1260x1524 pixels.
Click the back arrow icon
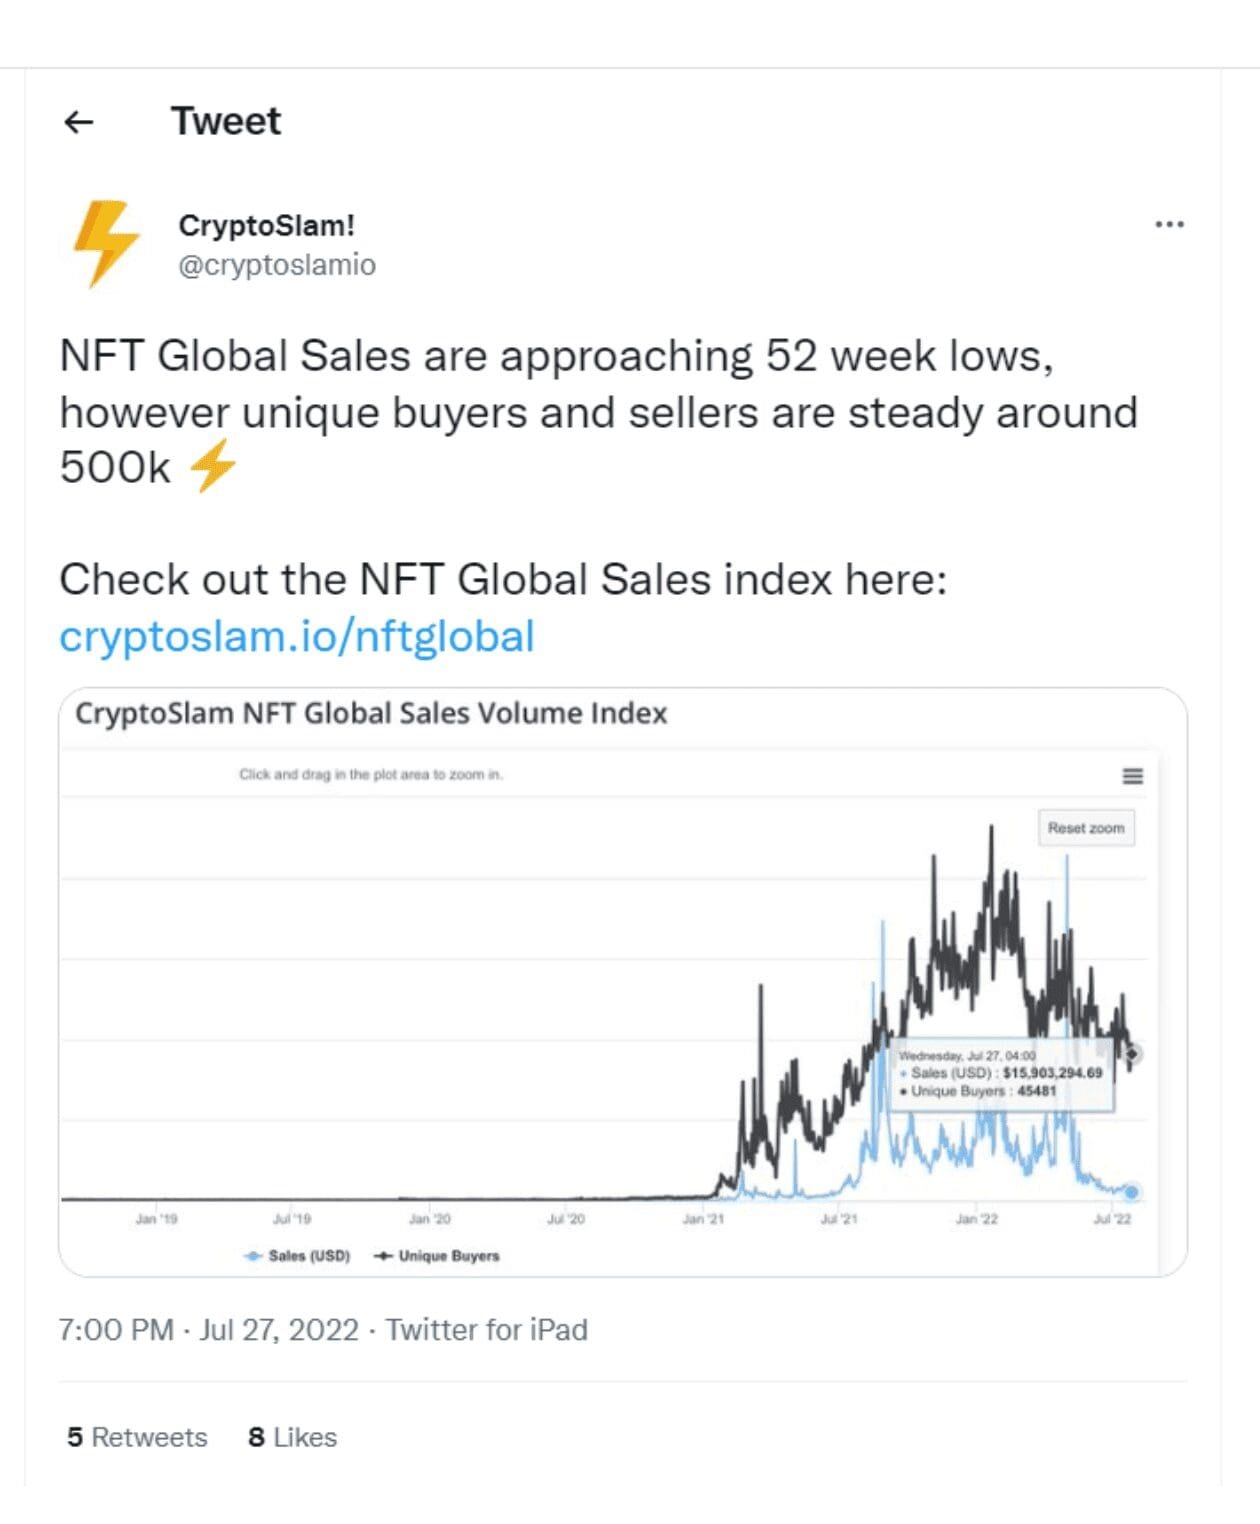78,122
